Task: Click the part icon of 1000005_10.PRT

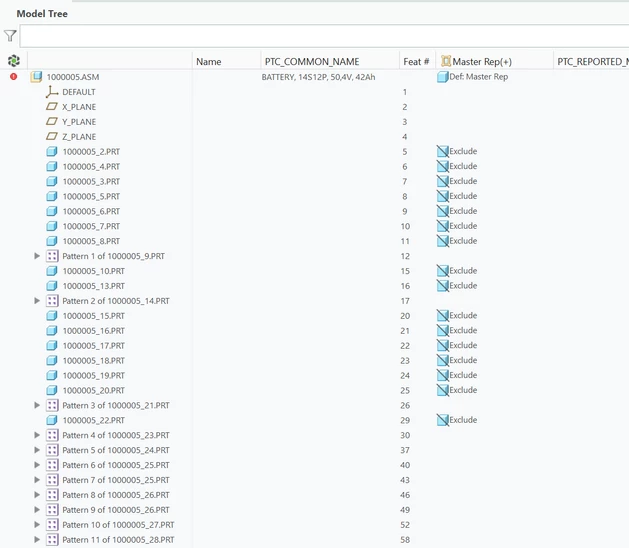Action: click(52, 271)
